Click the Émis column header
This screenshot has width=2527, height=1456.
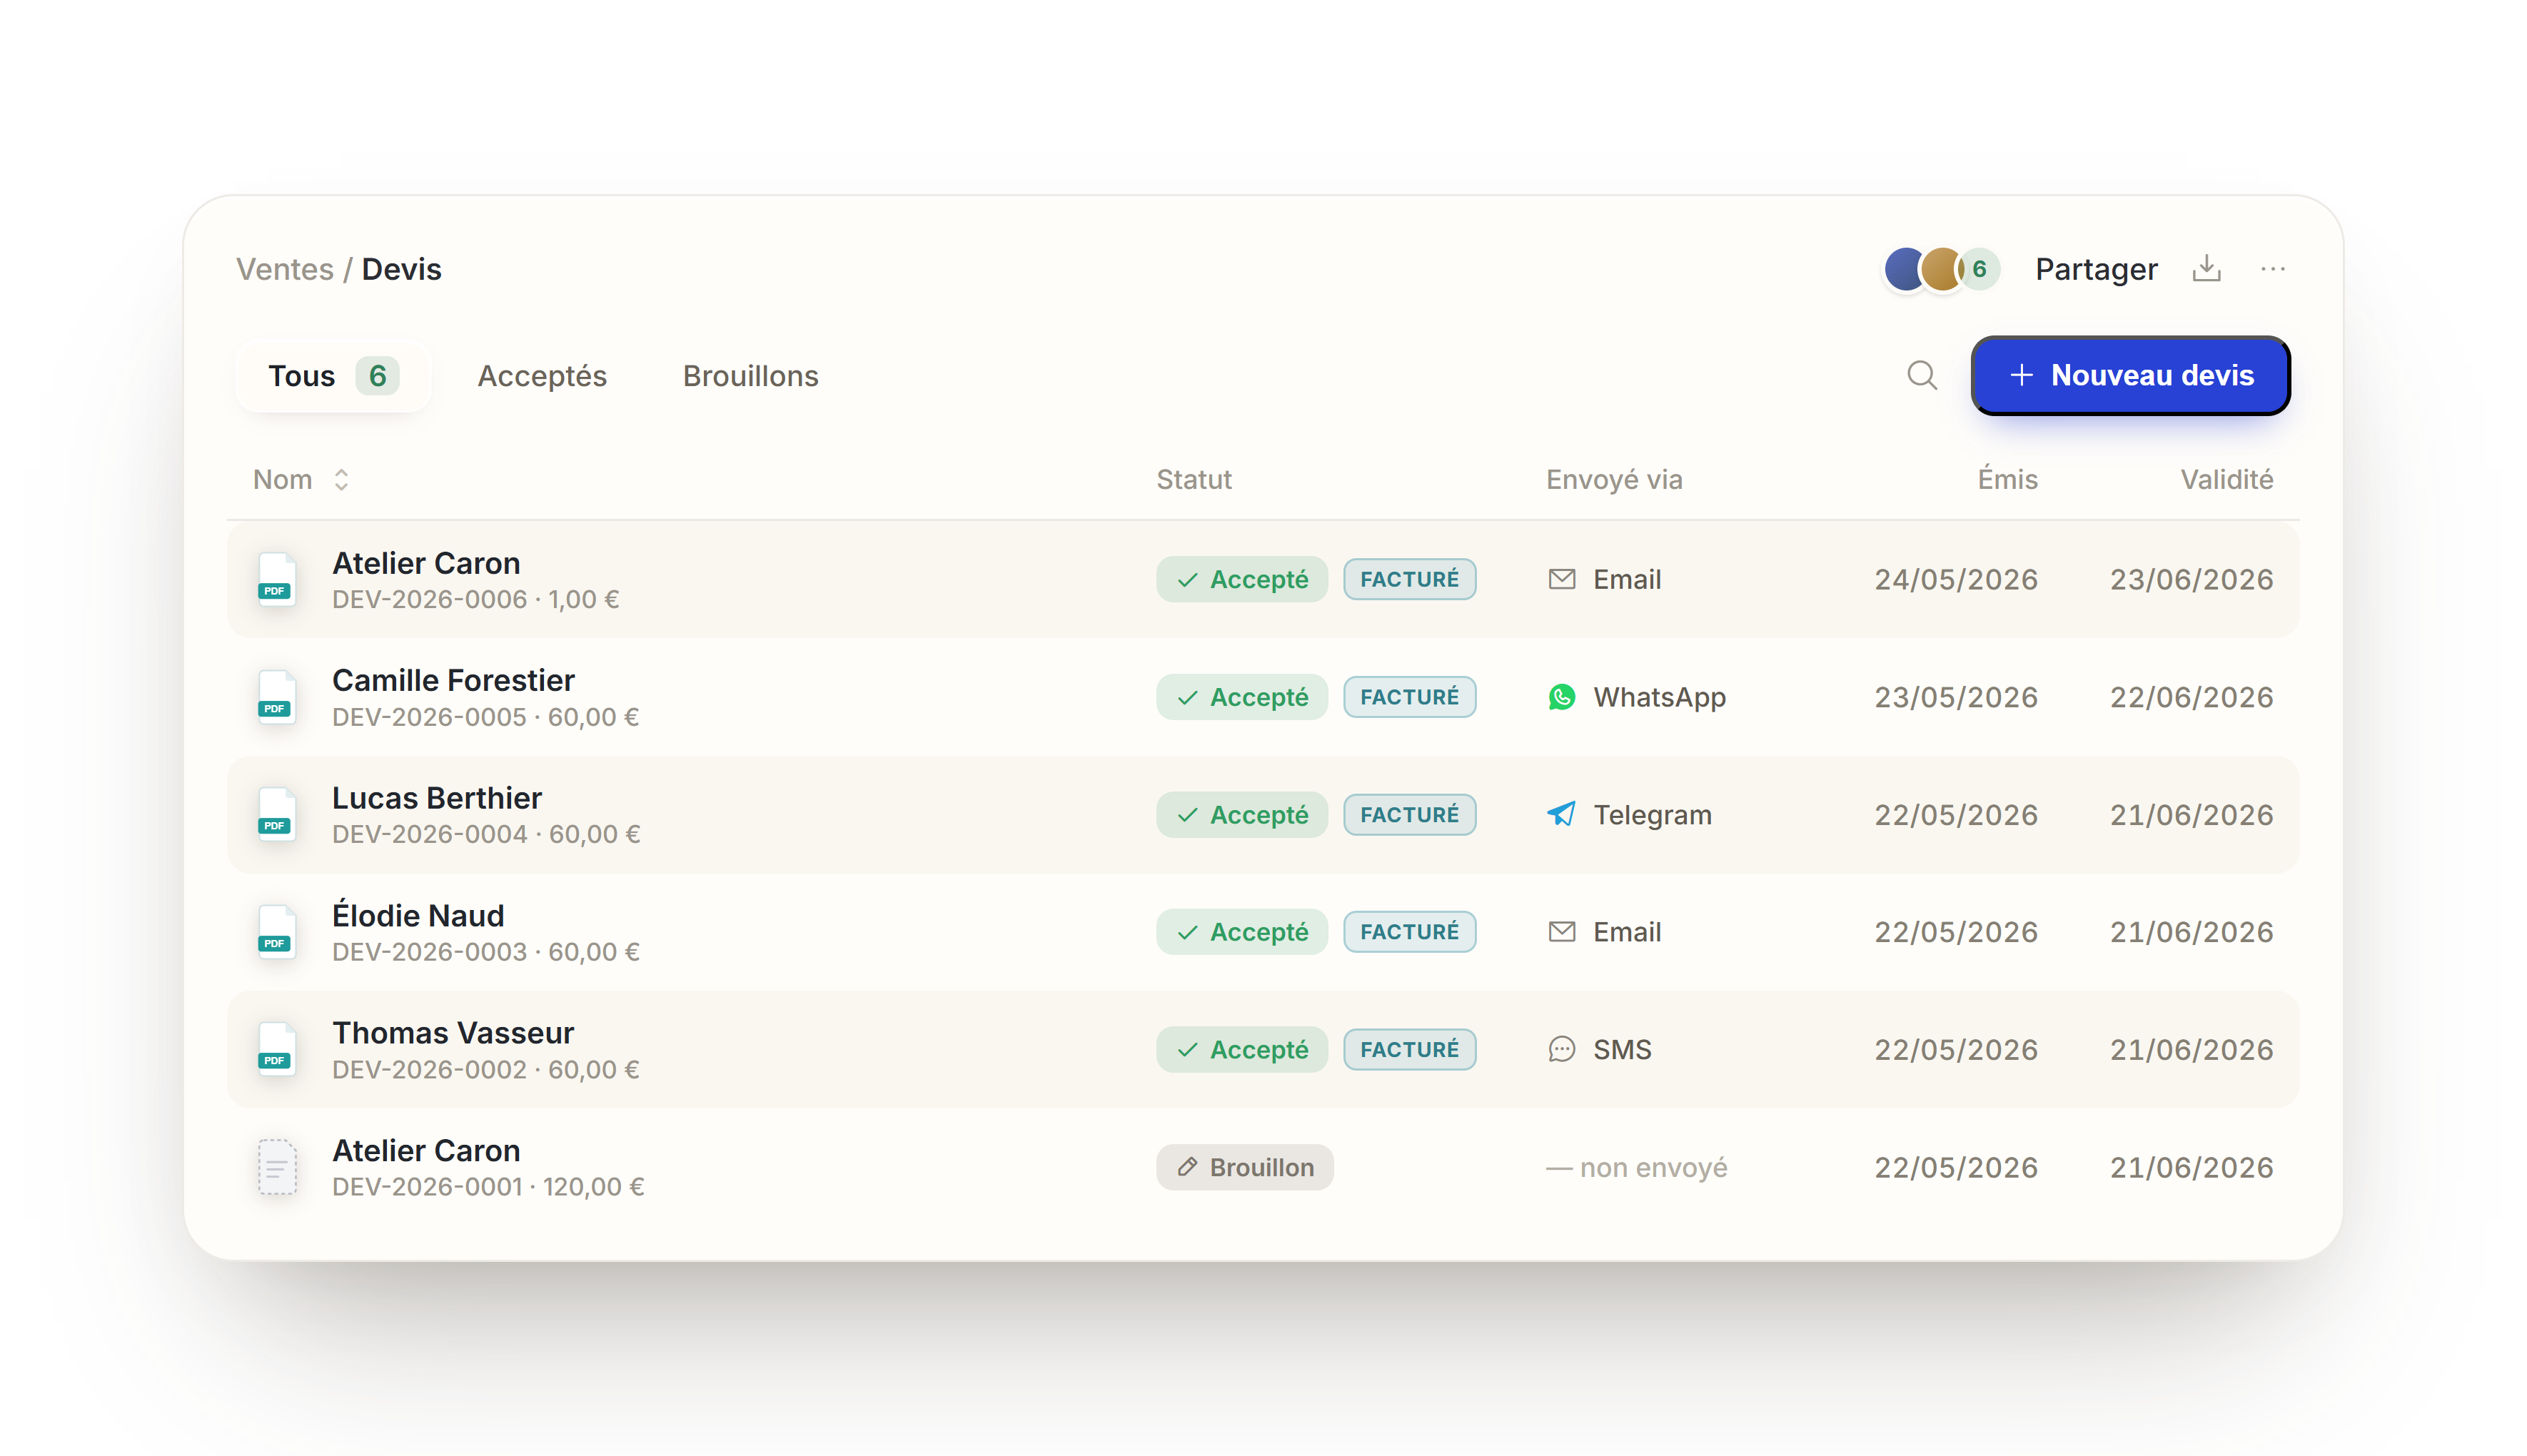[x=2007, y=479]
